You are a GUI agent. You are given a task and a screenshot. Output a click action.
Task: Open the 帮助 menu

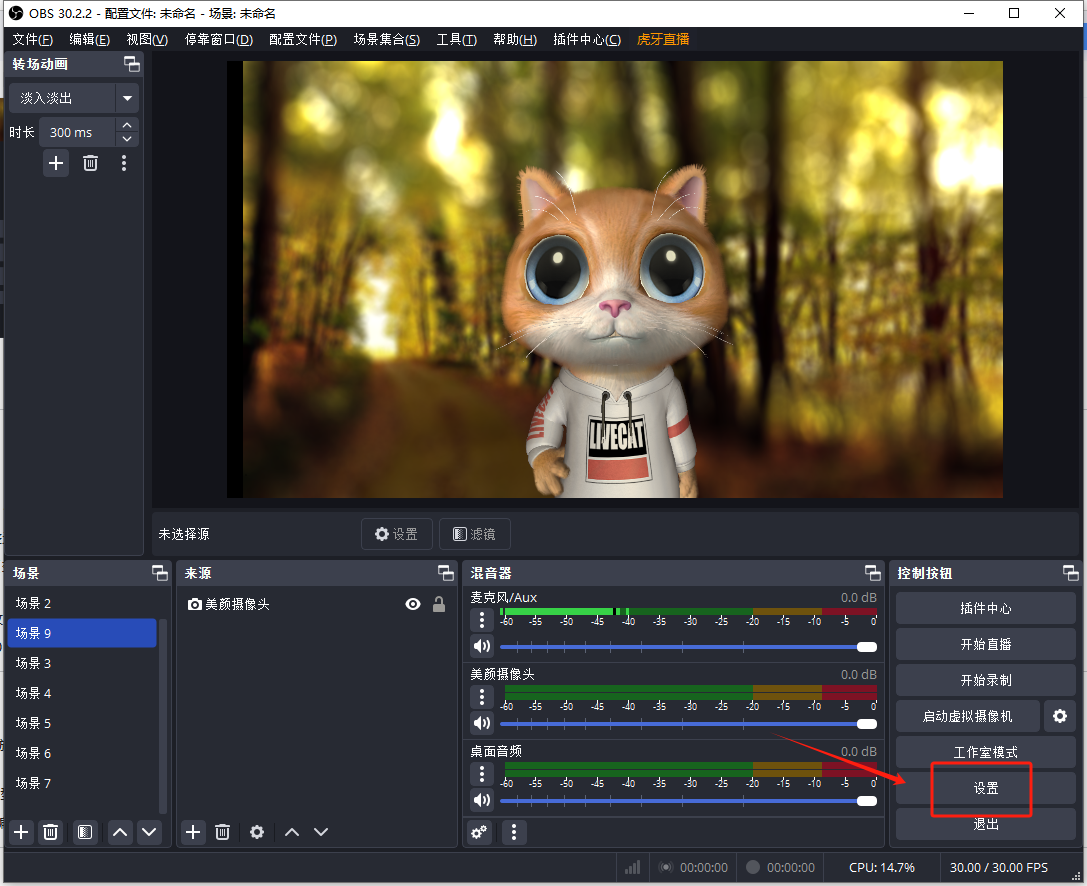(x=515, y=40)
